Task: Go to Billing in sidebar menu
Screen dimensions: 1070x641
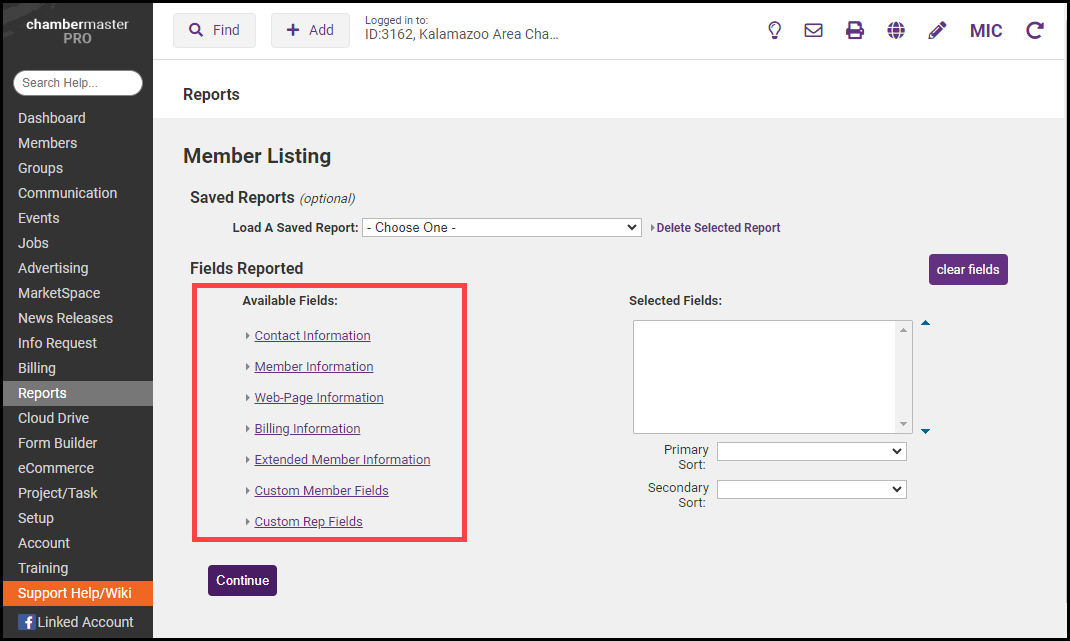Action: point(37,368)
